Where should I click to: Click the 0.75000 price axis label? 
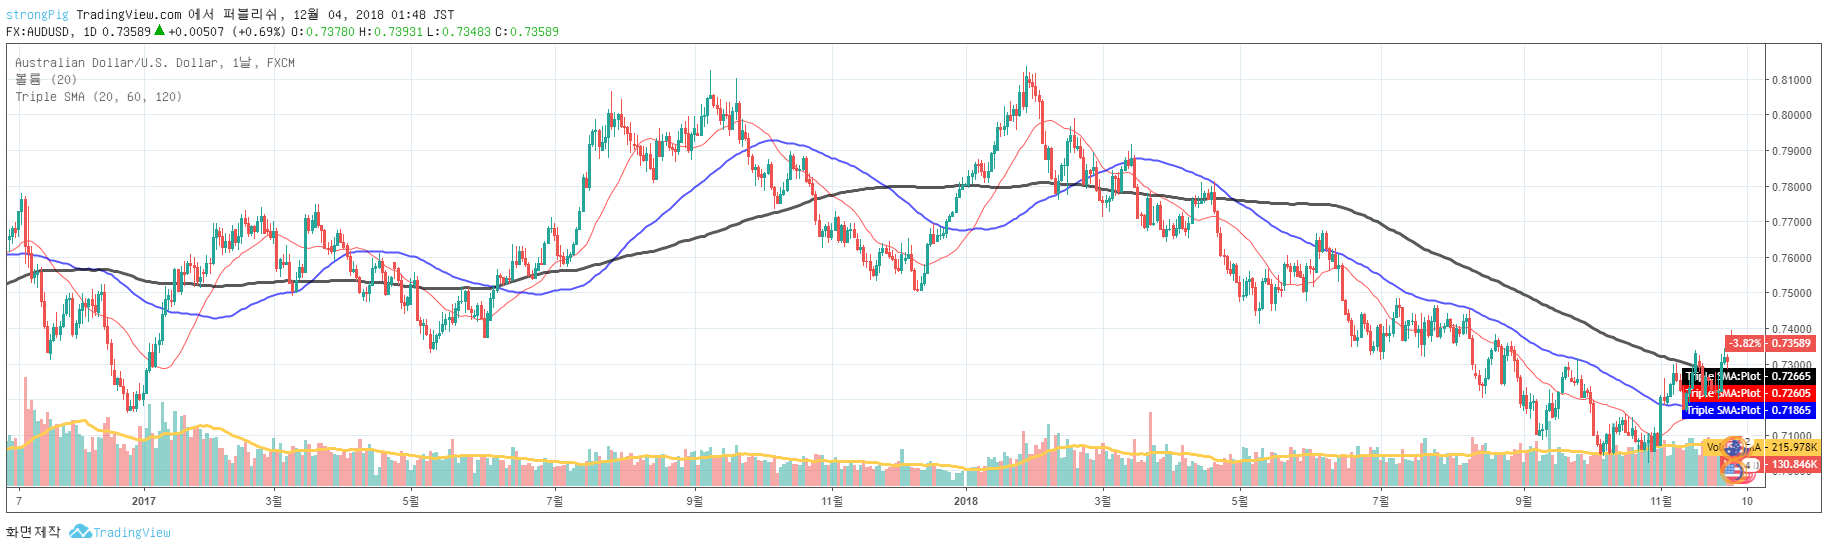pos(1792,293)
